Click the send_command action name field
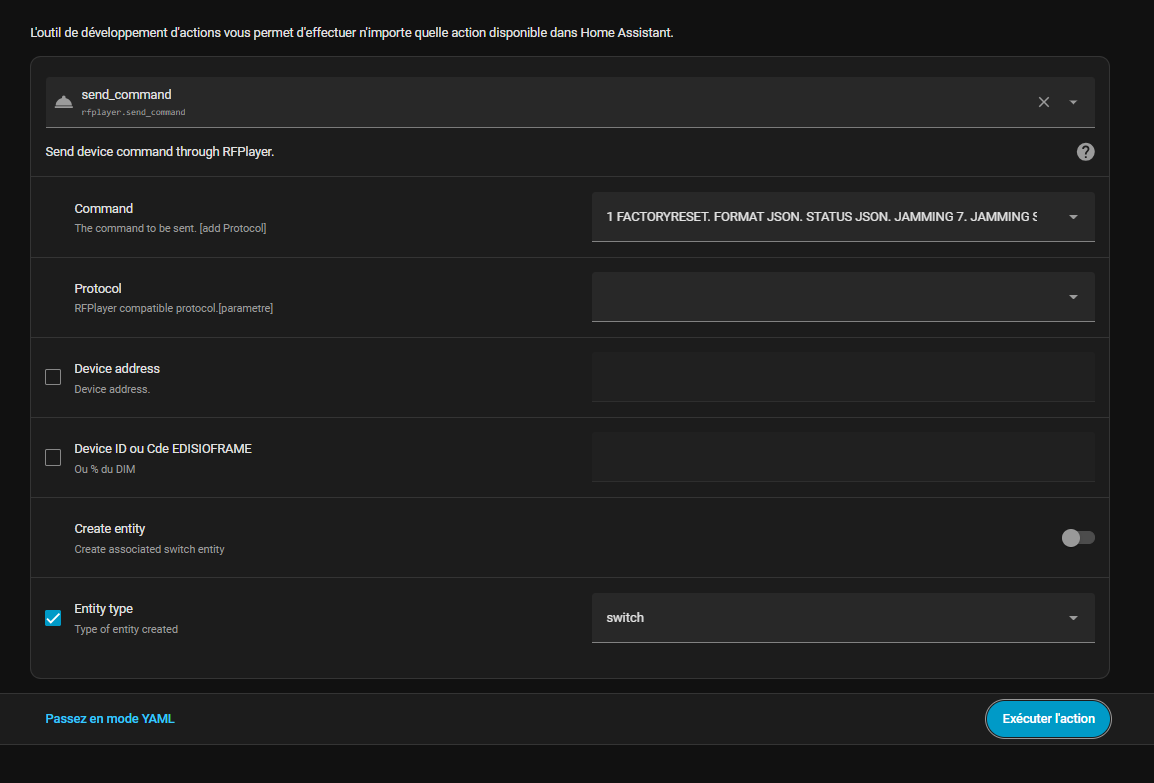 [540, 102]
